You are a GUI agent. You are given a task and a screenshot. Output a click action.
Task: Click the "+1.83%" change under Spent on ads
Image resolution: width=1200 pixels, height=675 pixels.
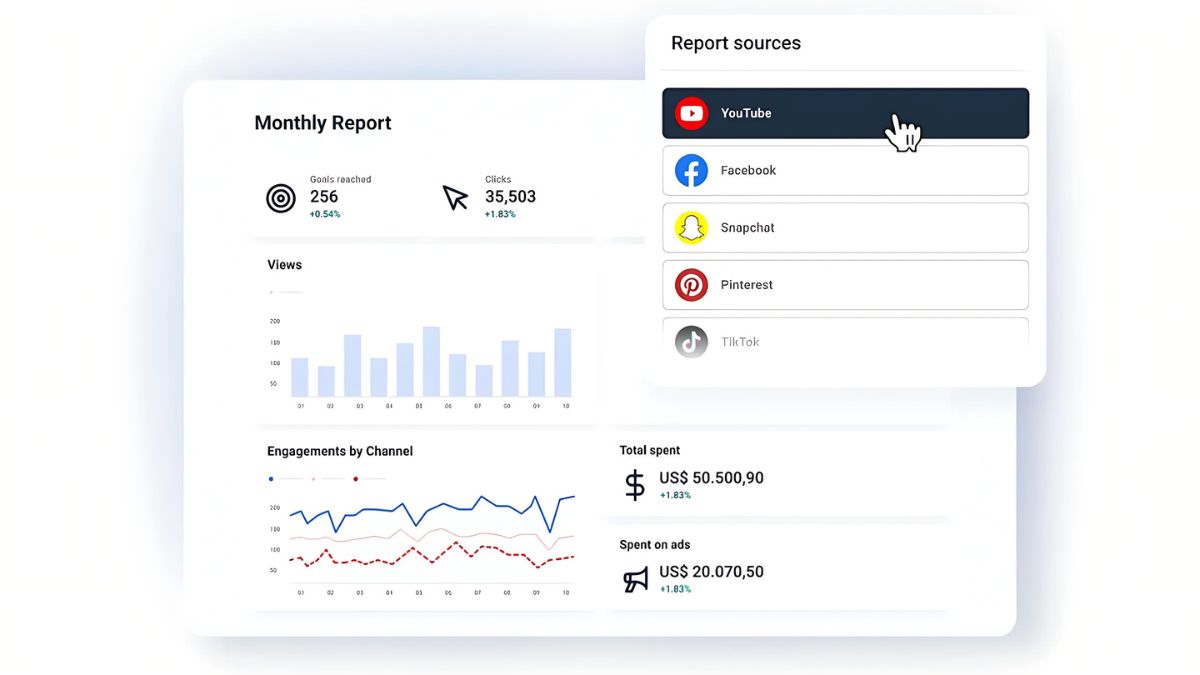point(675,589)
